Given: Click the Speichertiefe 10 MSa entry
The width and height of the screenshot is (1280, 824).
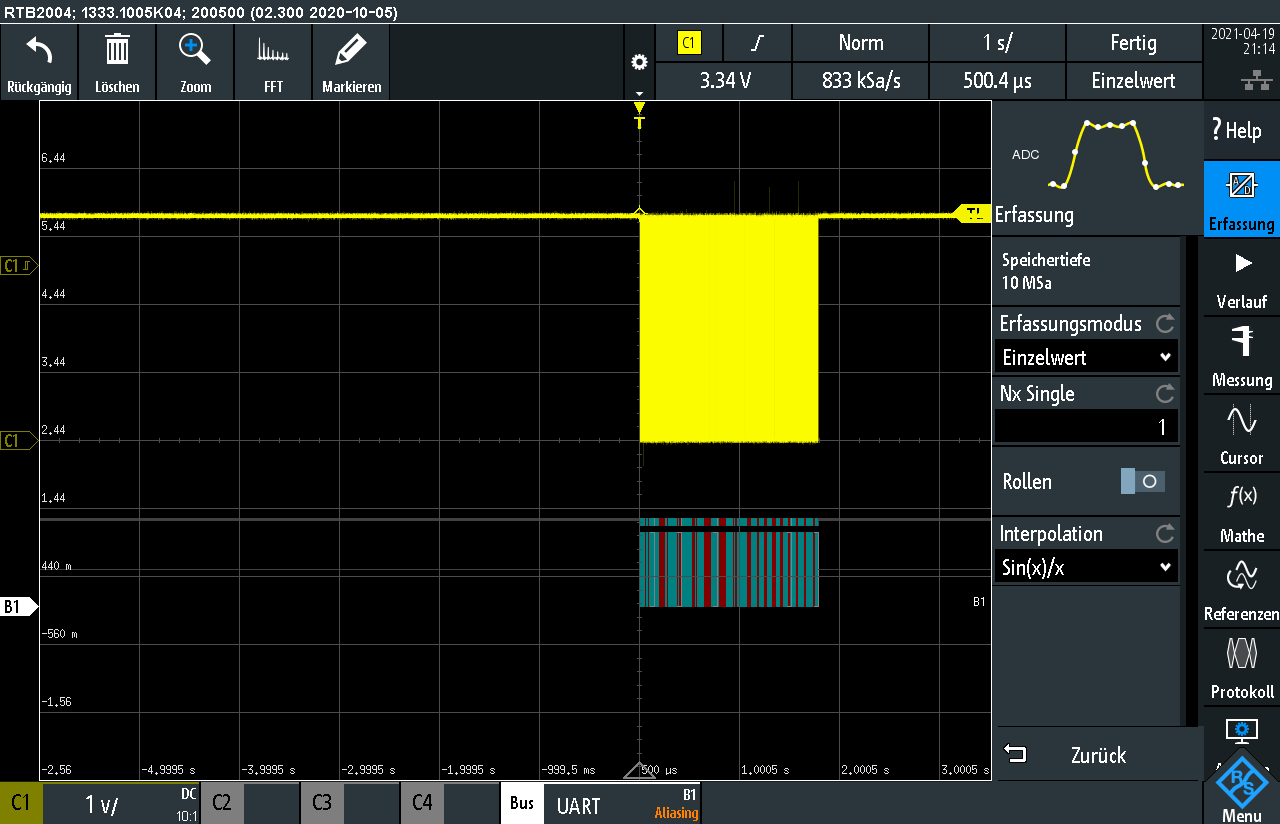Looking at the screenshot, I should pos(1087,271).
